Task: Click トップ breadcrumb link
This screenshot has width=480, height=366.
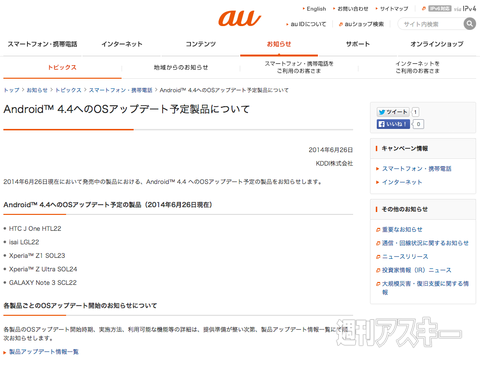Action: (11, 90)
